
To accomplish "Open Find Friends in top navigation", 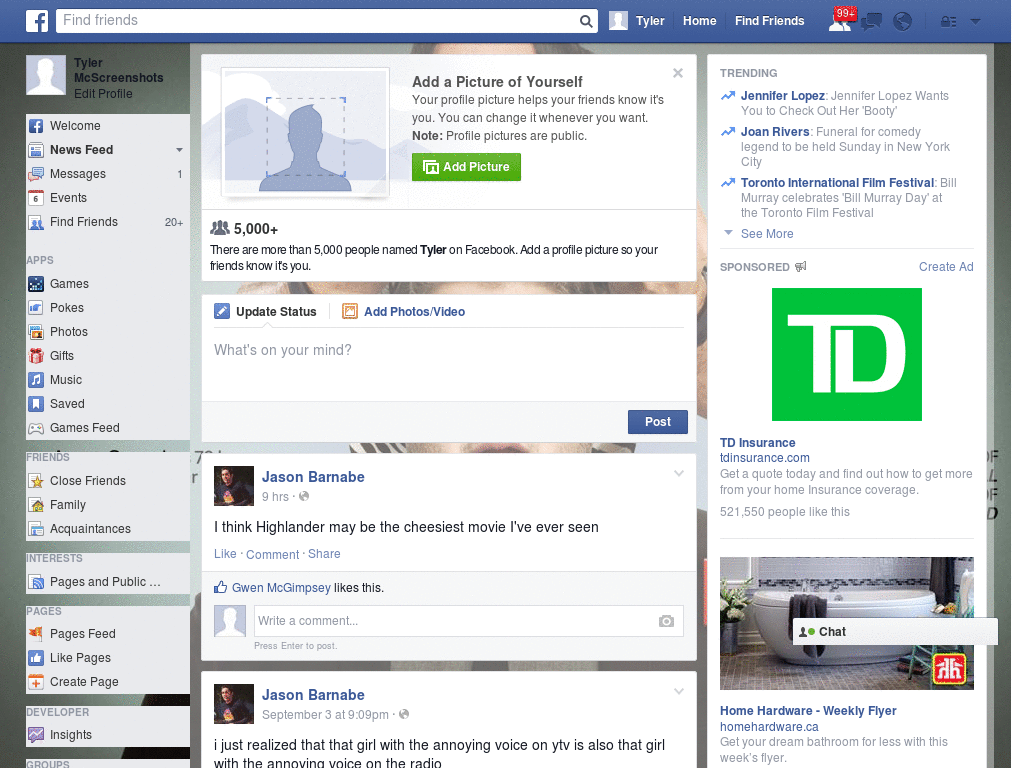I will 769,21.
